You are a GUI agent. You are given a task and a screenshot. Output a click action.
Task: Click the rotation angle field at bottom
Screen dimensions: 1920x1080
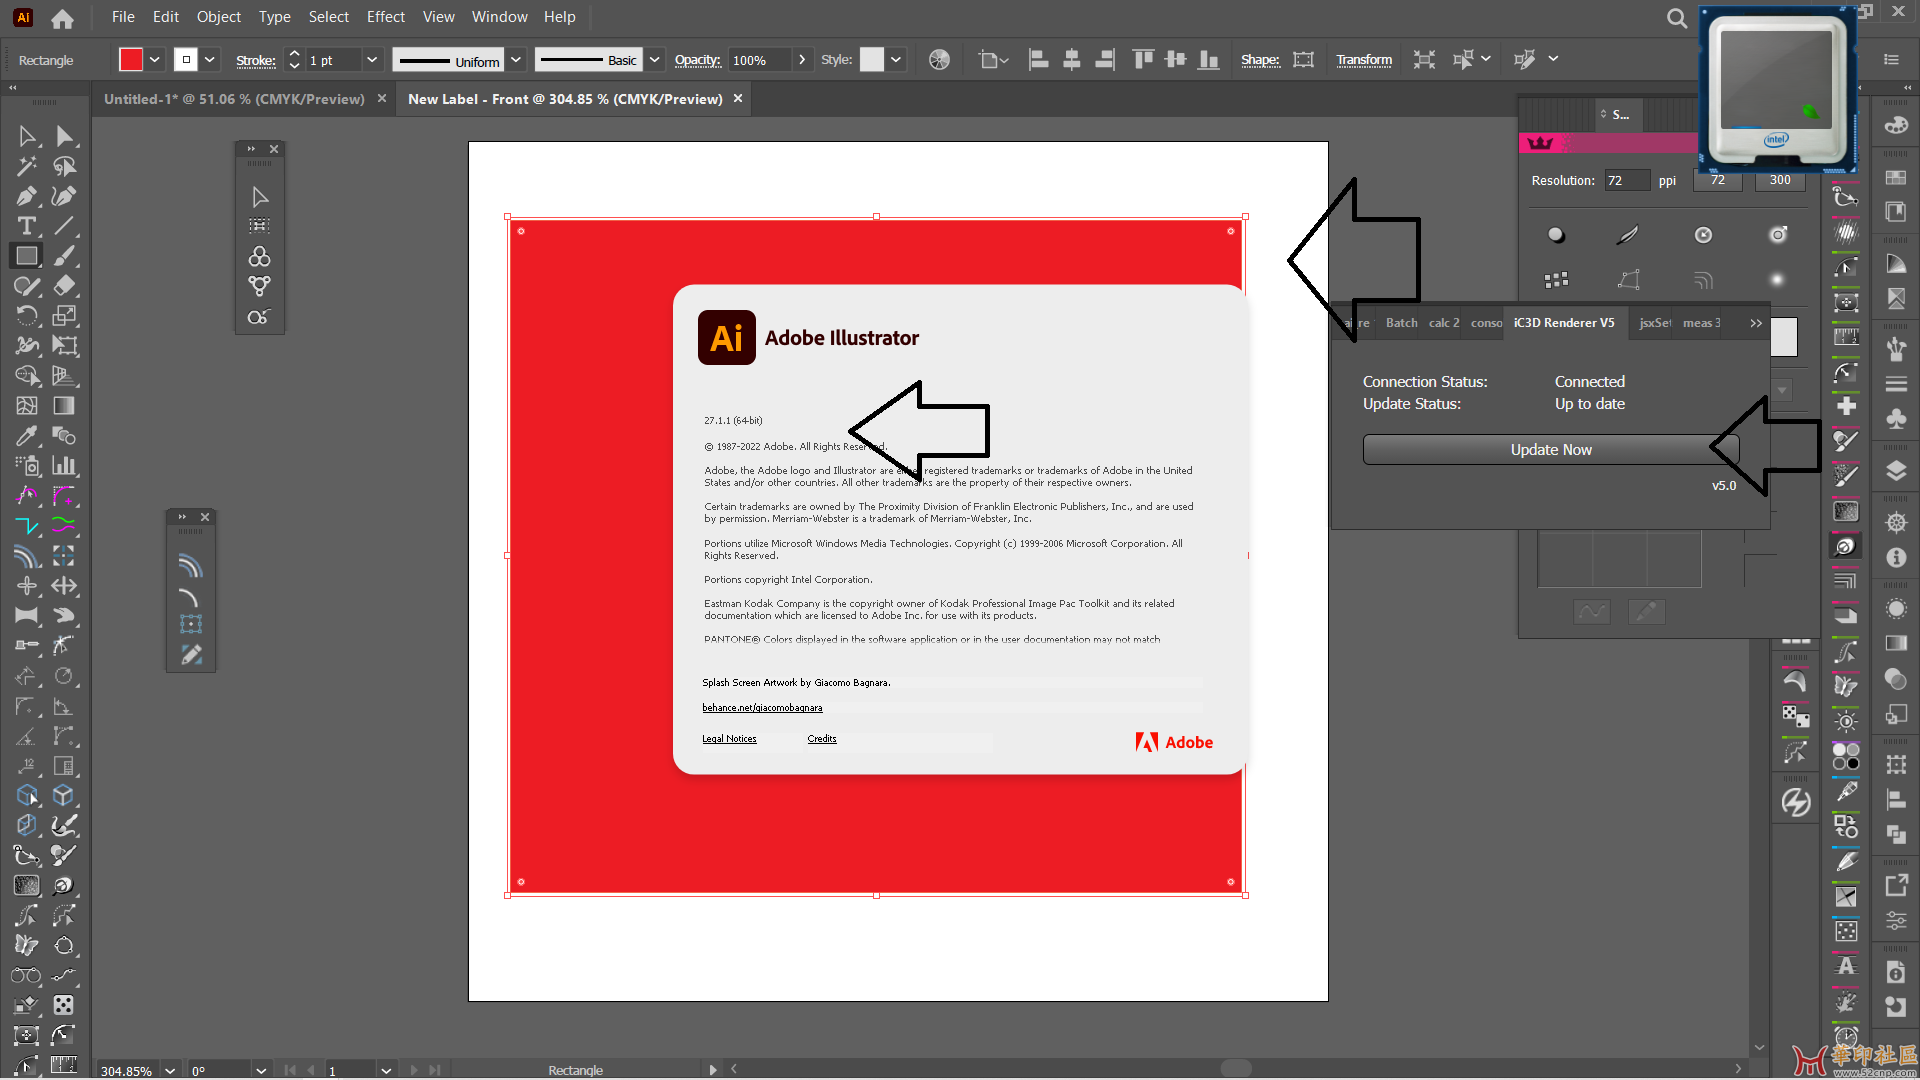[x=218, y=1070]
